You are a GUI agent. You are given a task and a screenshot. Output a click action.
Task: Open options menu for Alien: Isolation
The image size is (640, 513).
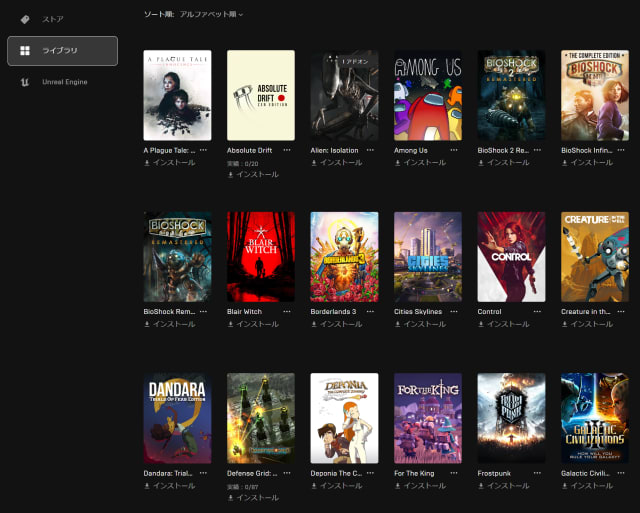click(370, 150)
